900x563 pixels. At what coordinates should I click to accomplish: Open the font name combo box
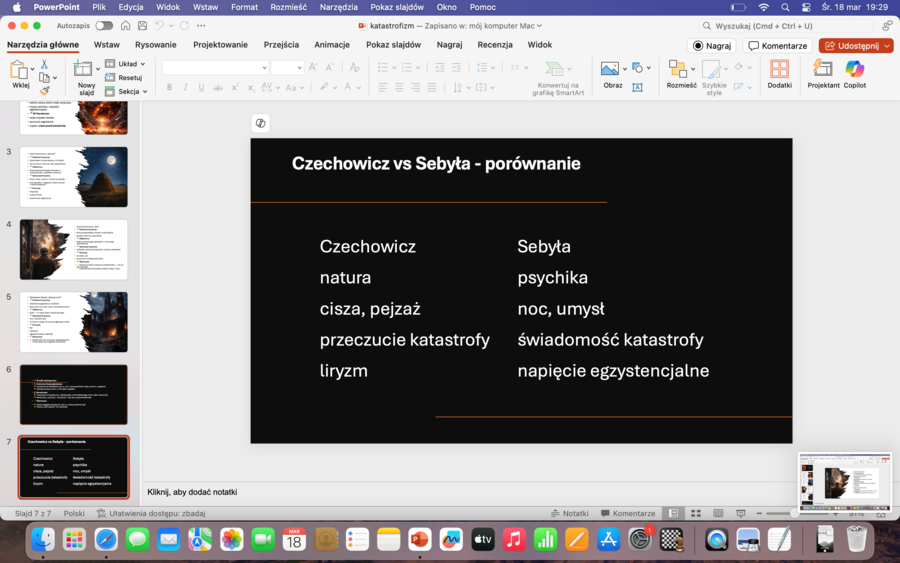pos(215,67)
